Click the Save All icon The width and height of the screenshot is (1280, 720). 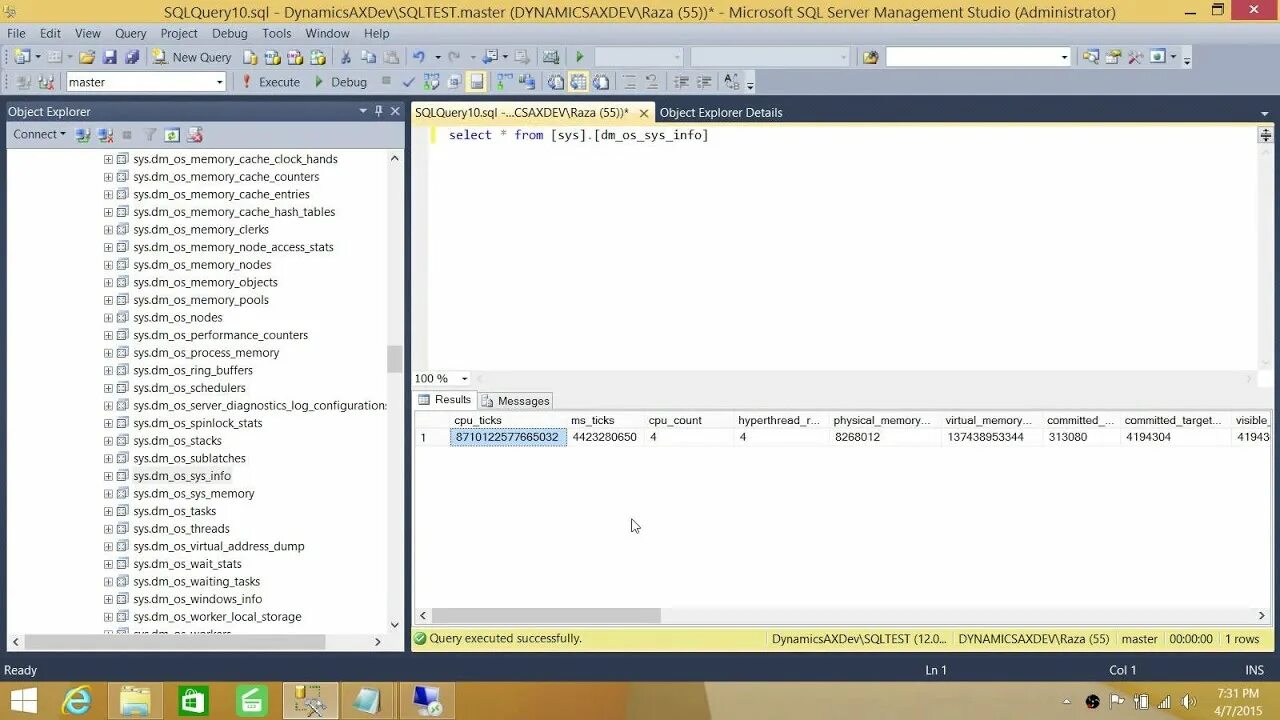point(132,57)
